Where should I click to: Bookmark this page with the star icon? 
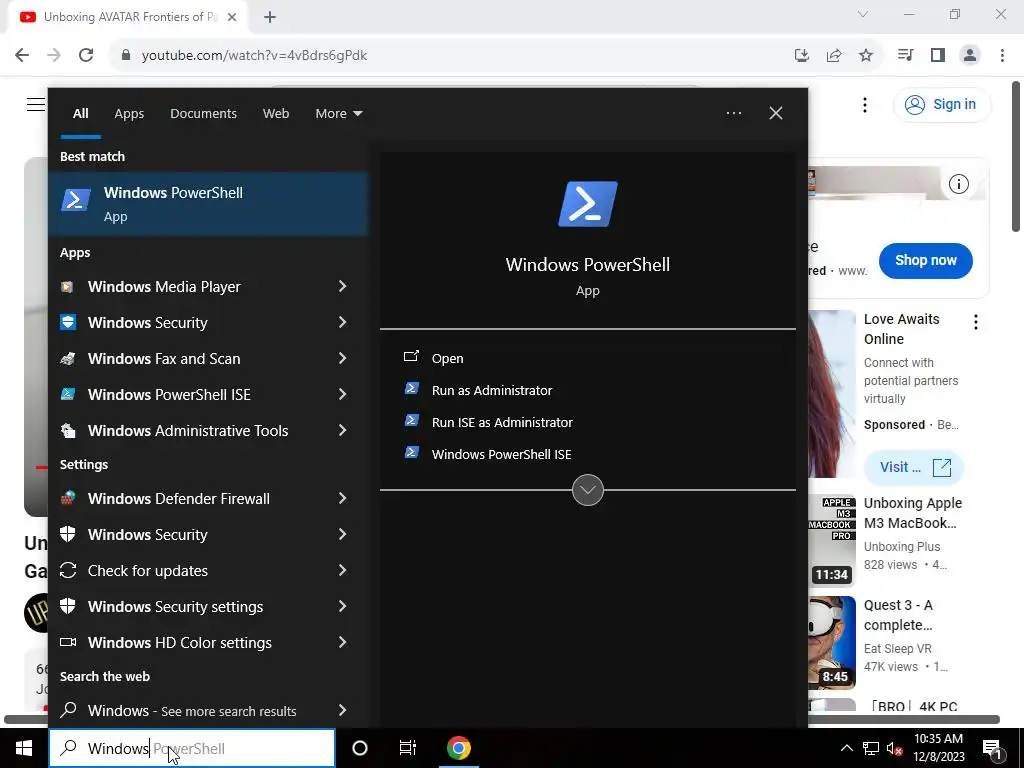tap(866, 56)
